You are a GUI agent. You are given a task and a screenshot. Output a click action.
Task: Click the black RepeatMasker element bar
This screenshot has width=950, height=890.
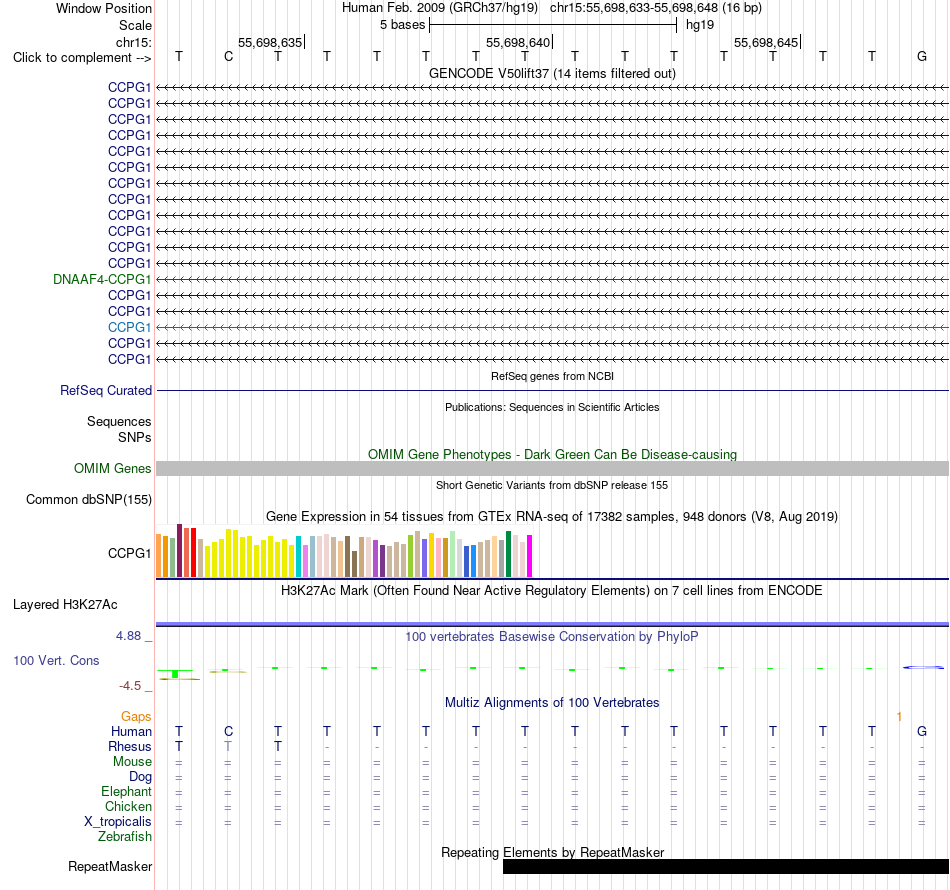pyautogui.click(x=726, y=867)
